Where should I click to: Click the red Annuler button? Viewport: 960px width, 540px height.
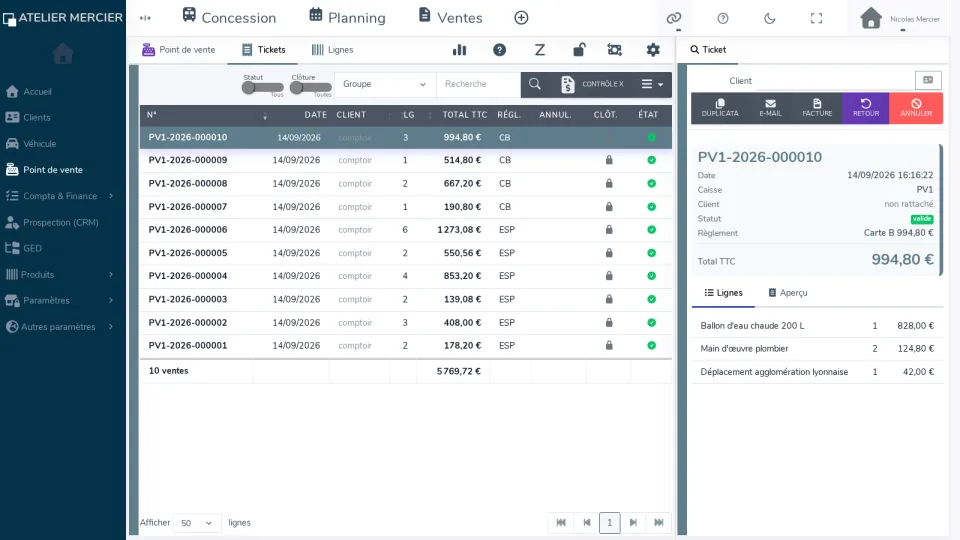point(916,108)
